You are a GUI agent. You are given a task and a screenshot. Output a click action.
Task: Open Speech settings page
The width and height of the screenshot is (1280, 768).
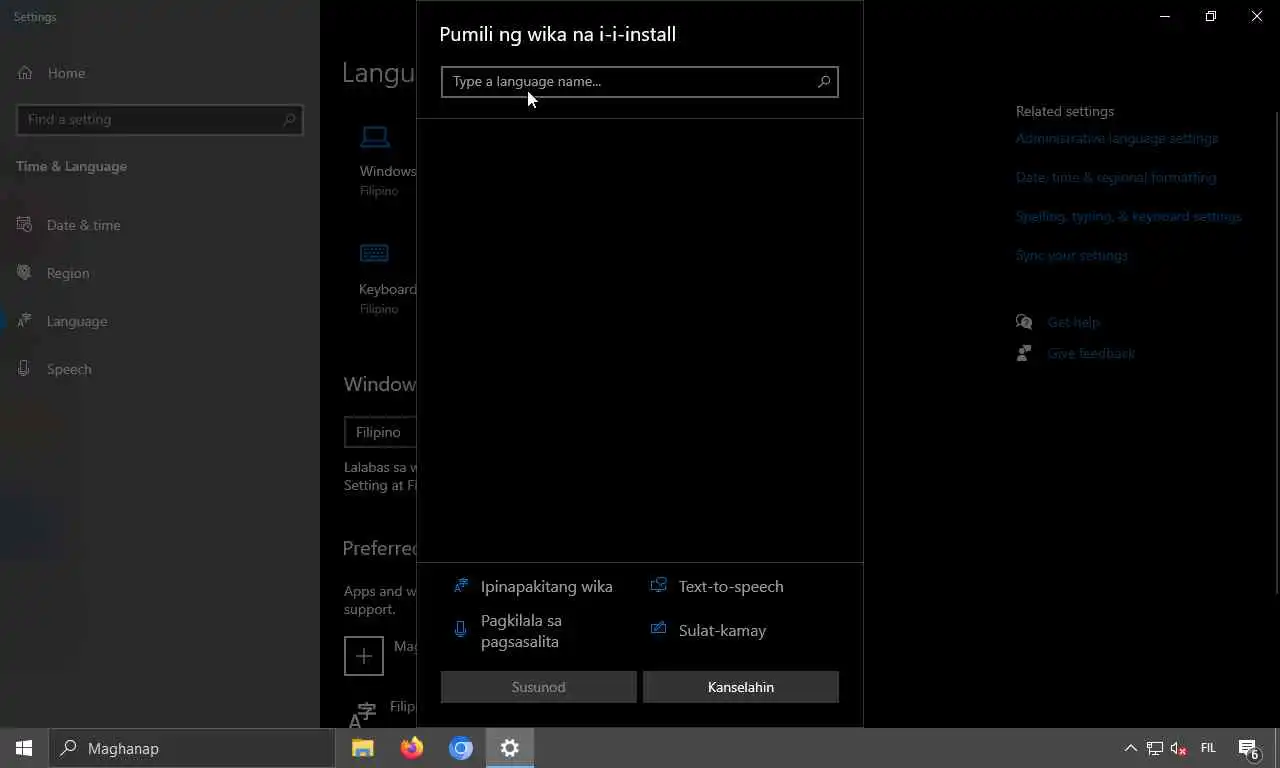pyautogui.click(x=160, y=369)
